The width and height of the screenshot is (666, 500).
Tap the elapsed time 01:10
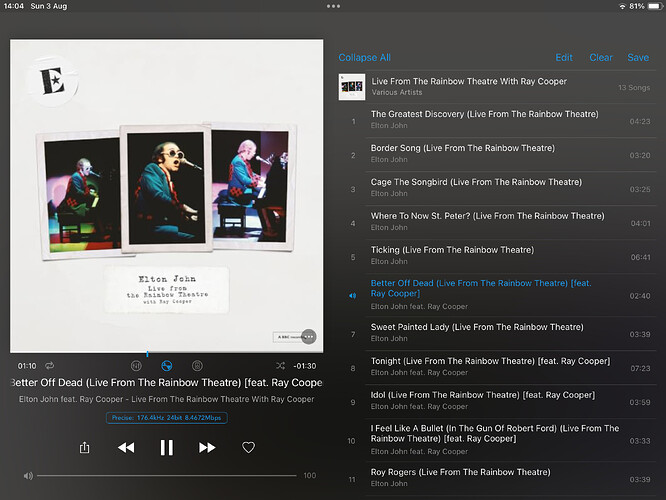point(27,366)
